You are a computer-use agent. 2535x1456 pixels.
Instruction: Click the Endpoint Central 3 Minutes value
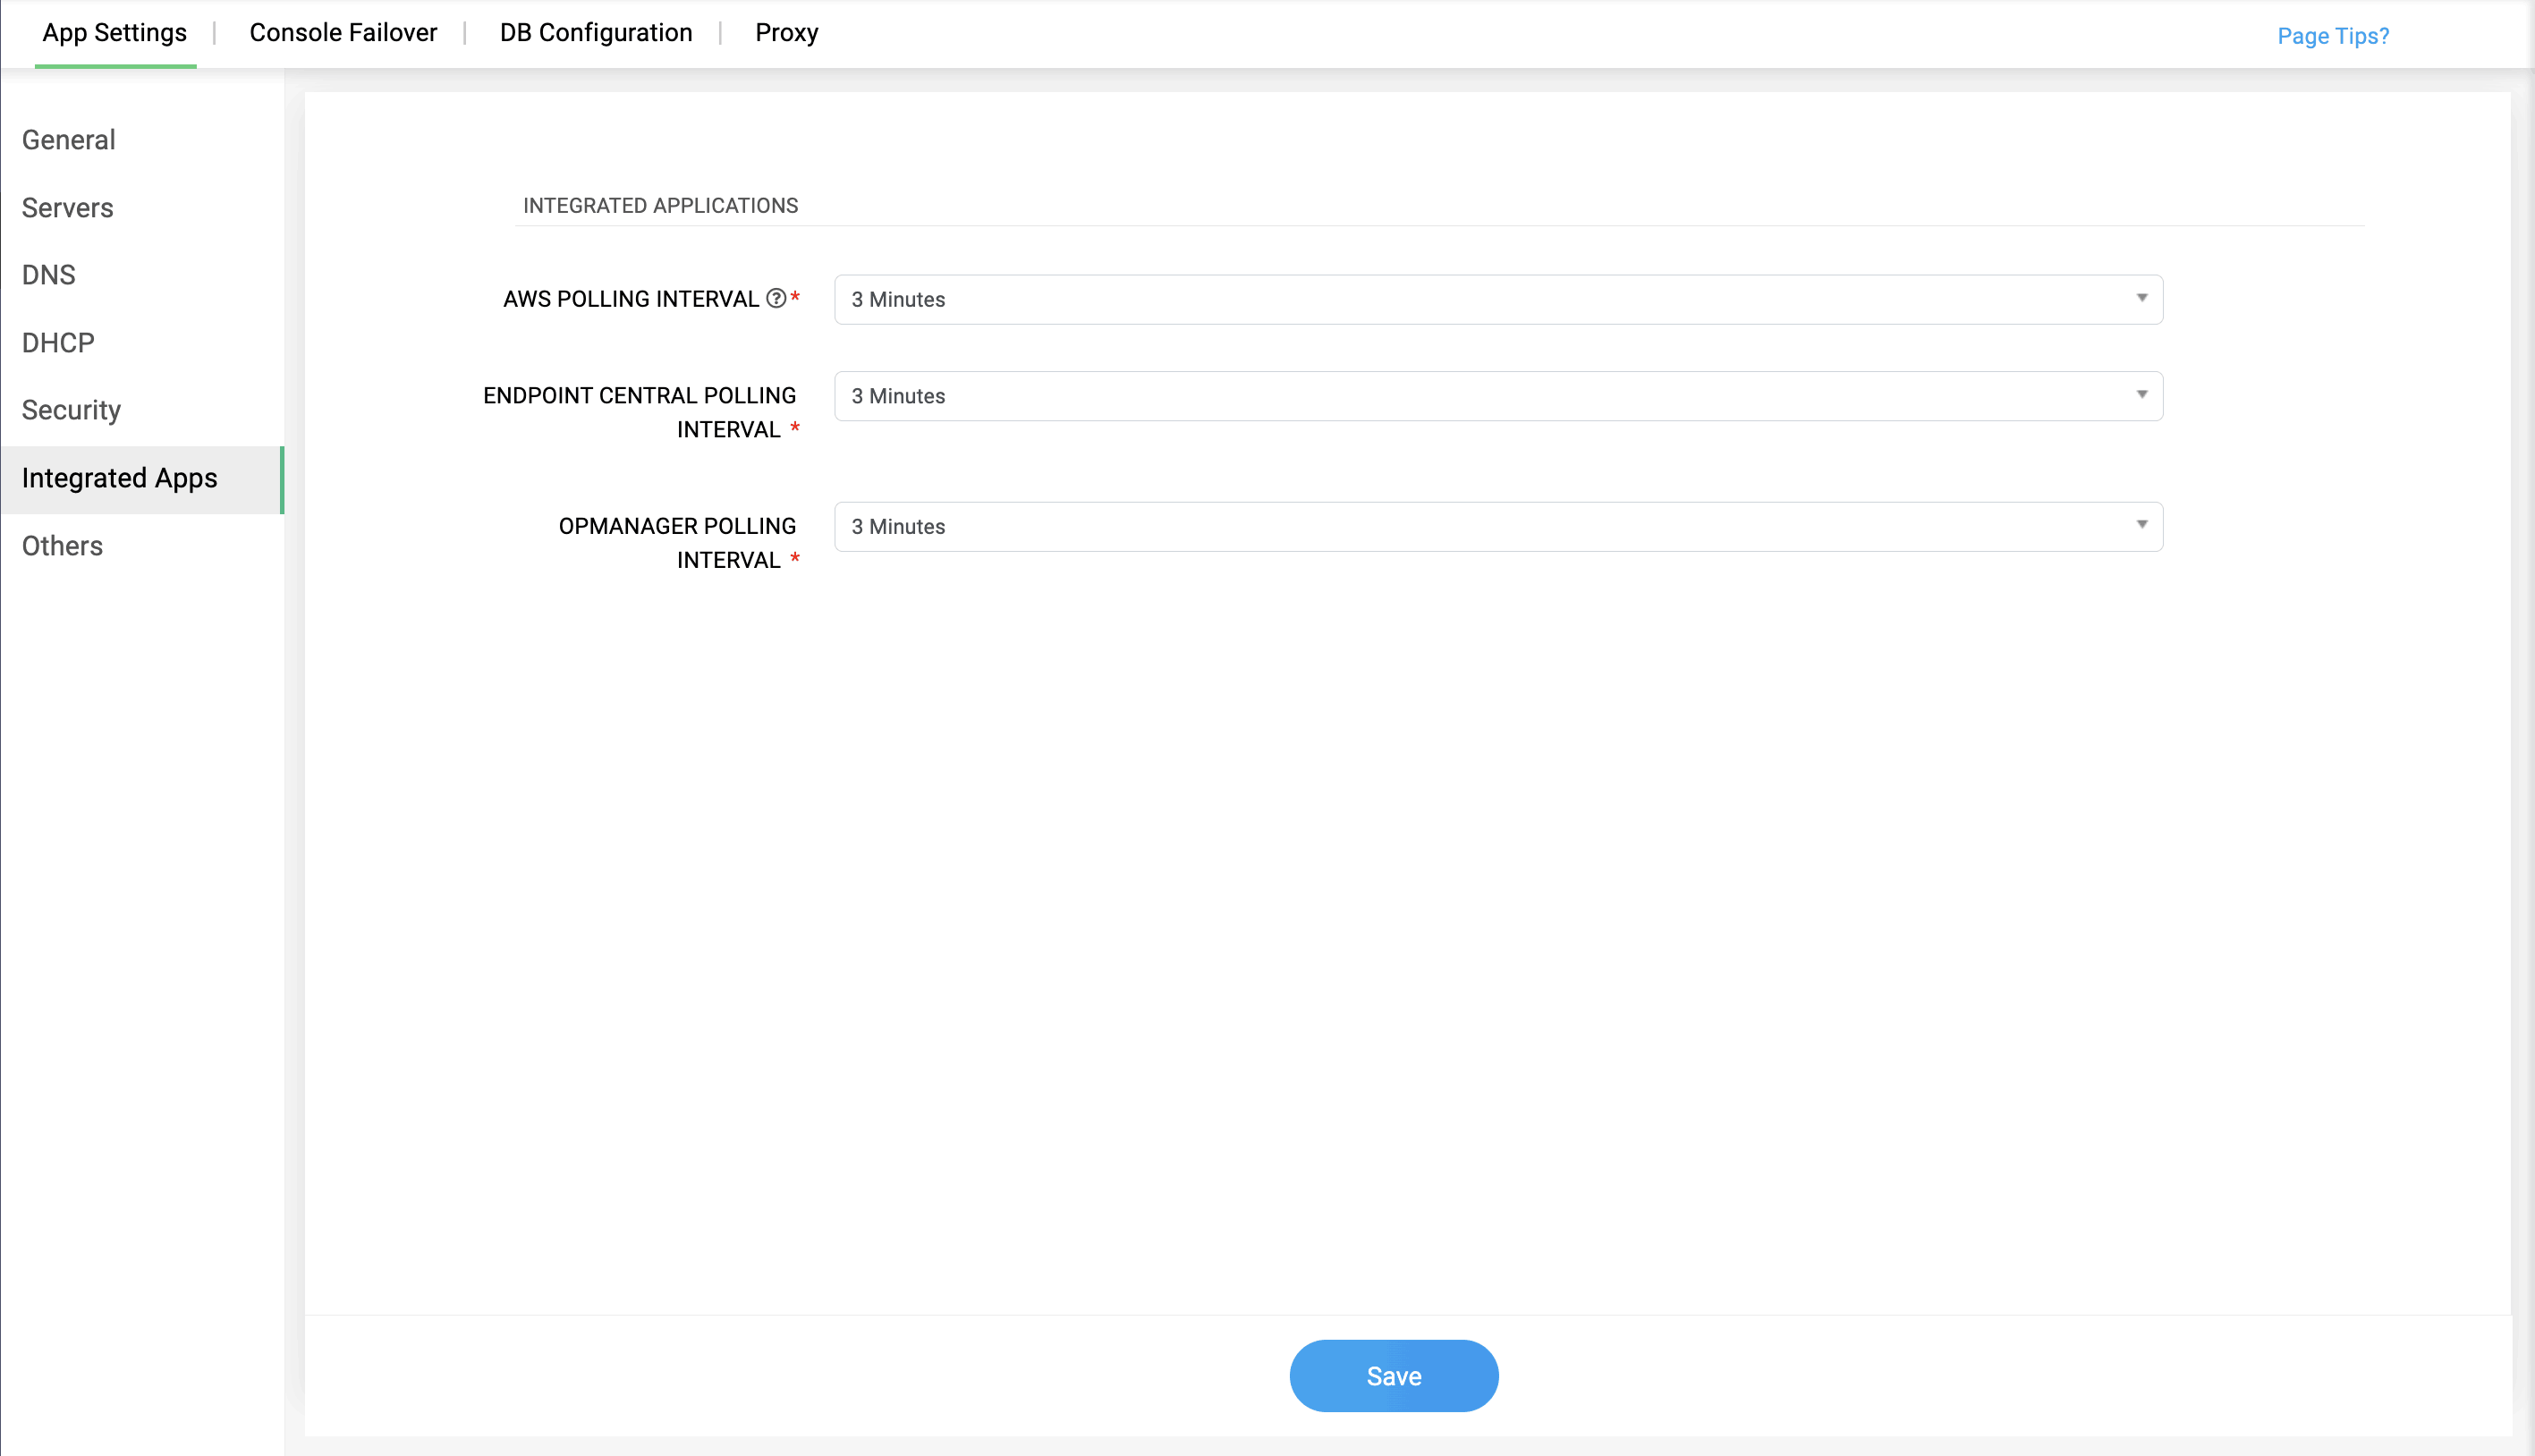898,396
